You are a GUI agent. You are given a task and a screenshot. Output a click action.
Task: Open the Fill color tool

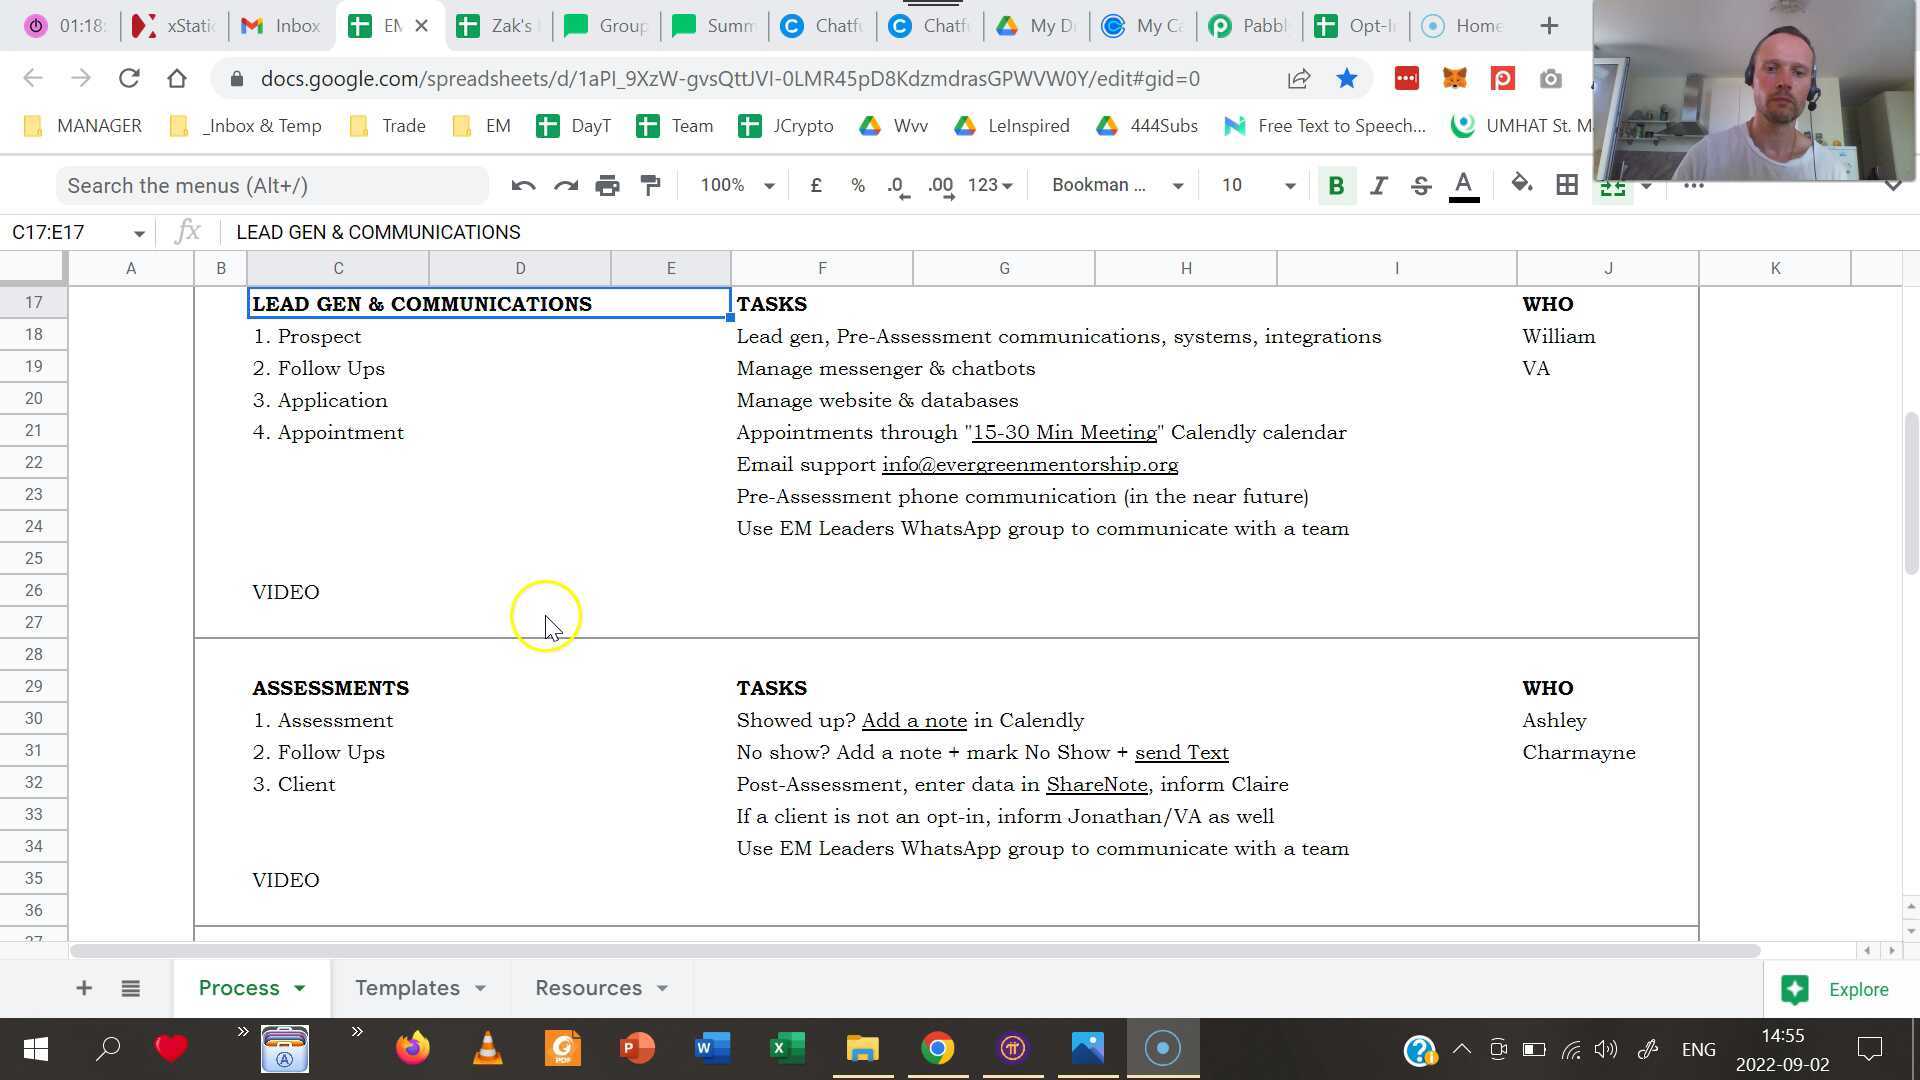(1521, 185)
